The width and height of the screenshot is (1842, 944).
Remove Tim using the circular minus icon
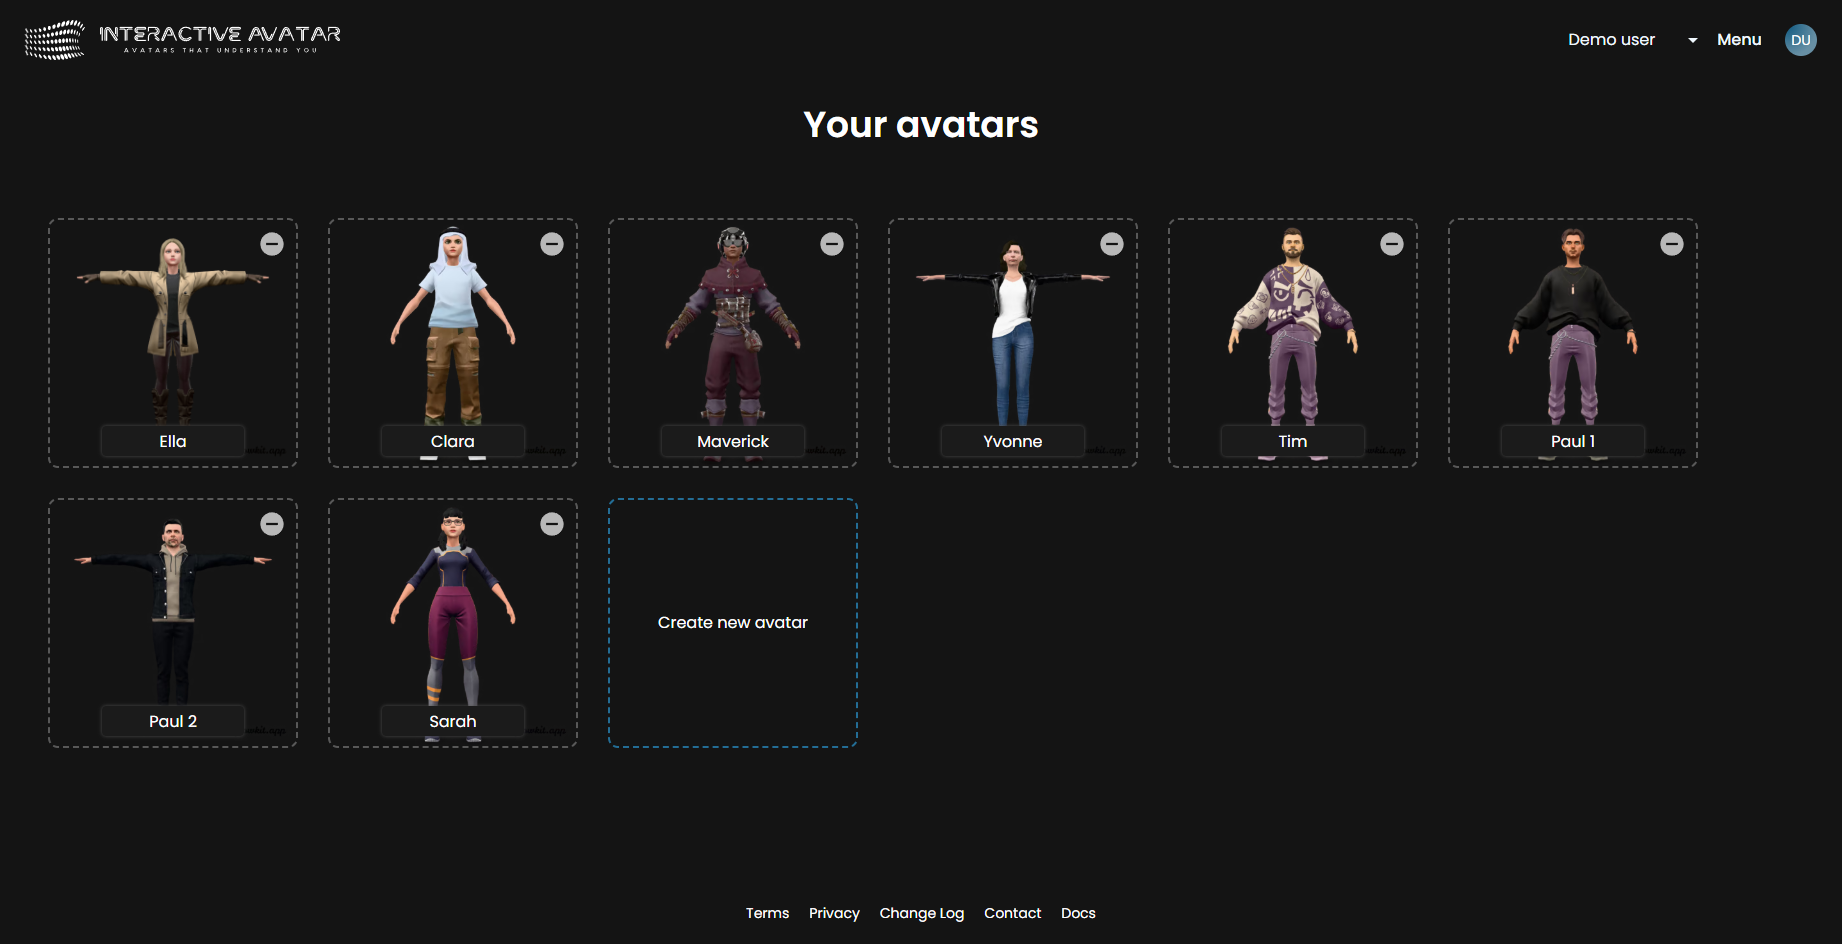coord(1392,243)
